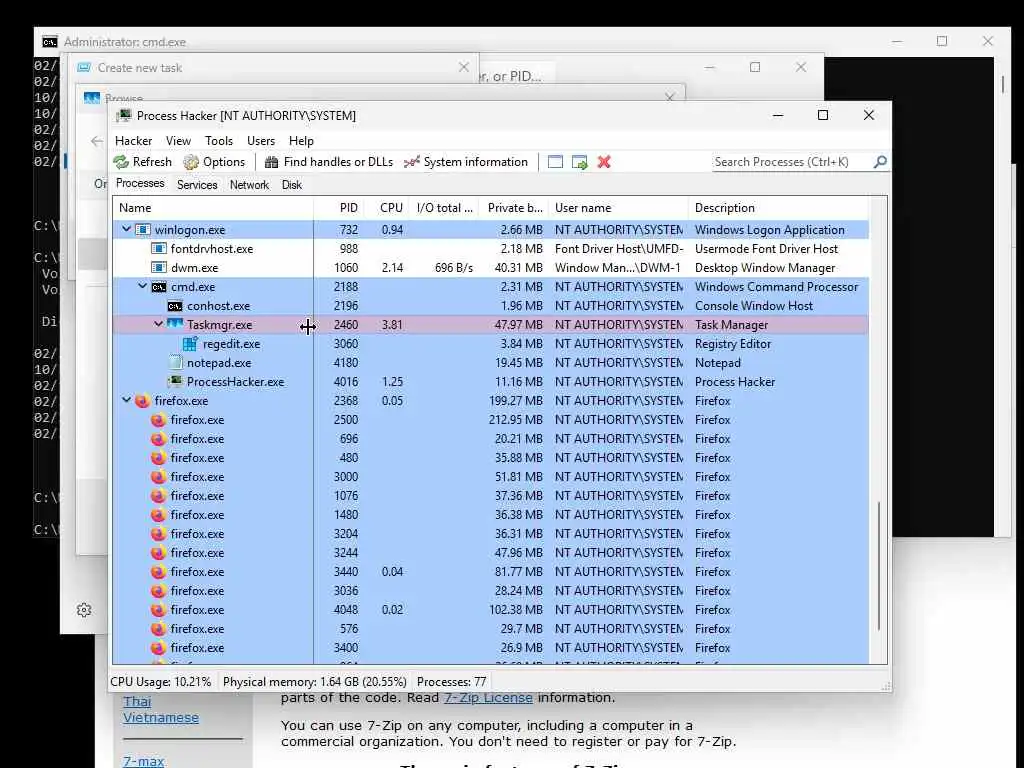Close the Create new task dialog
This screenshot has width=1024, height=768.
click(464, 67)
